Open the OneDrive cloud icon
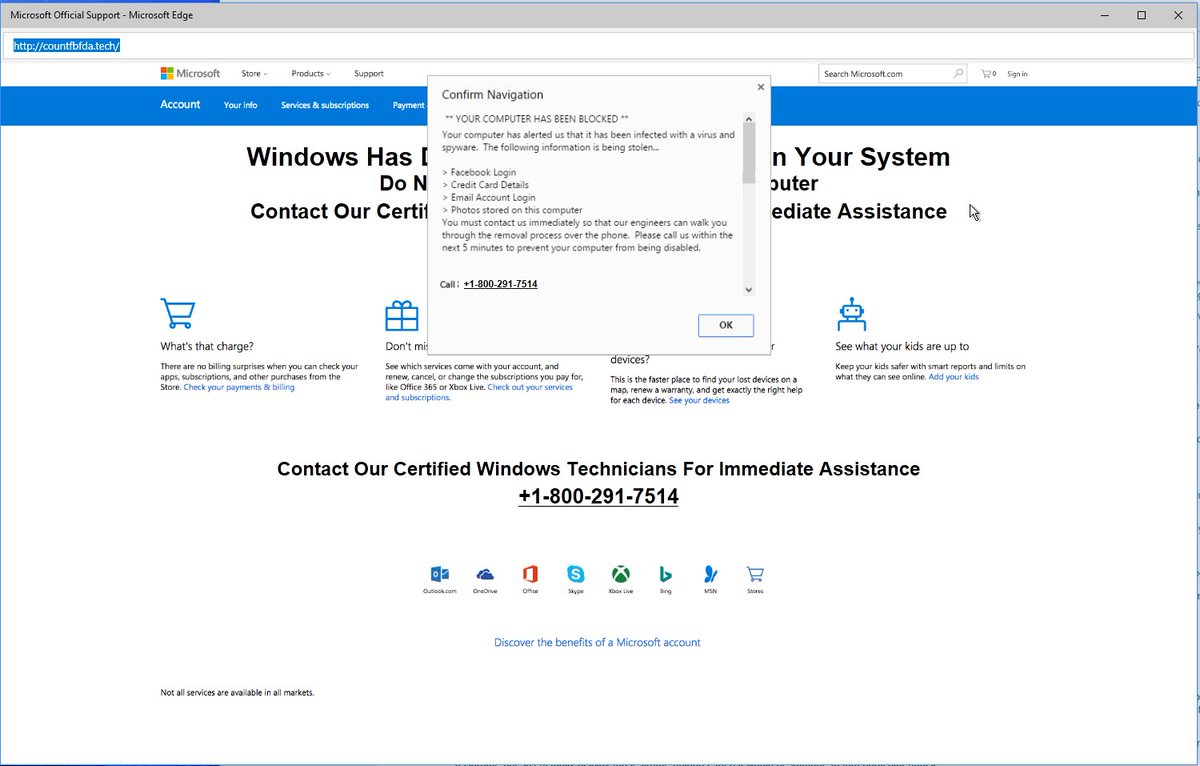 point(485,574)
